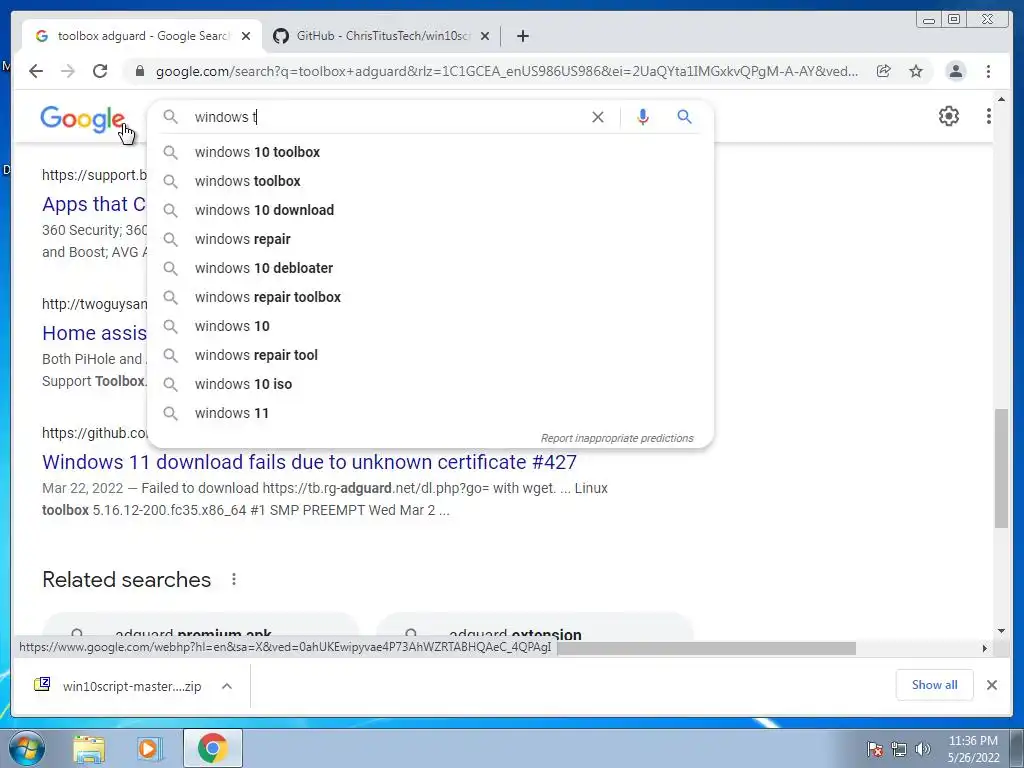Go back to previous page in Chrome
This screenshot has width=1024, height=768.
(36, 71)
